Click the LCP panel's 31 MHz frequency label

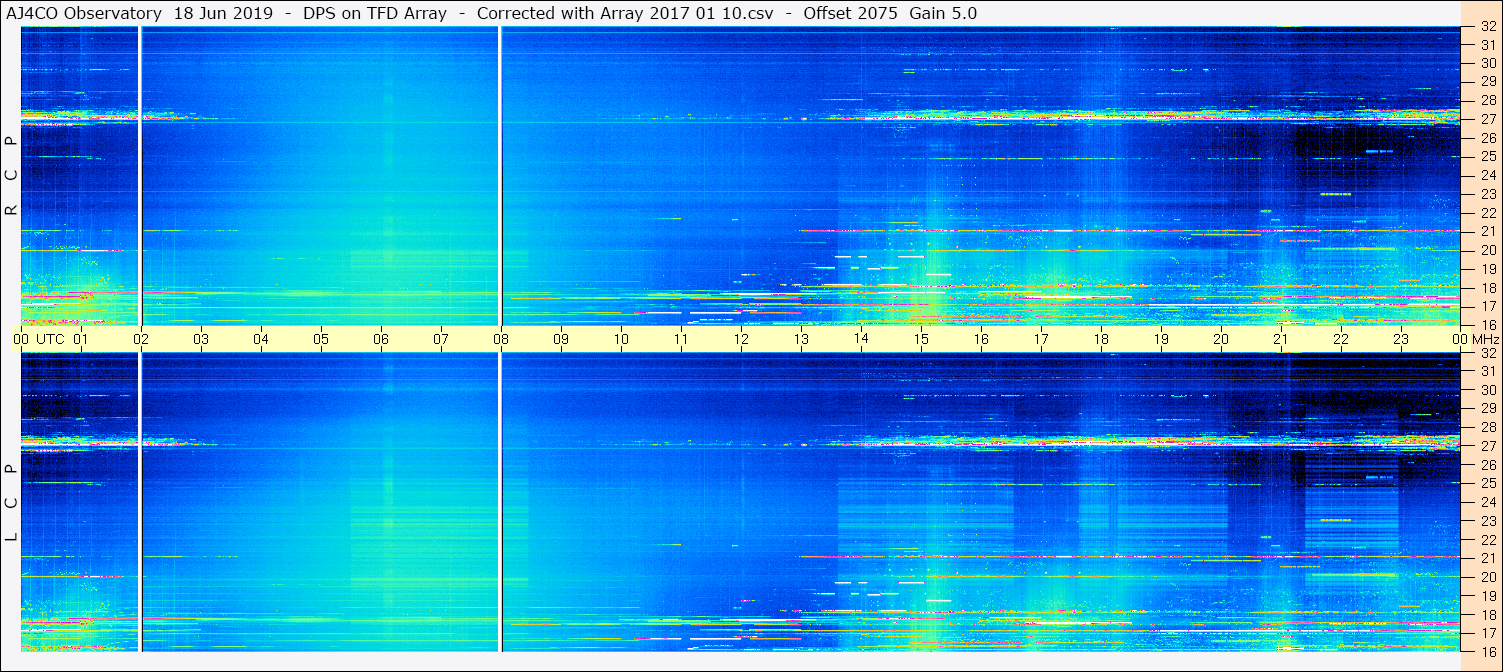coord(1488,371)
